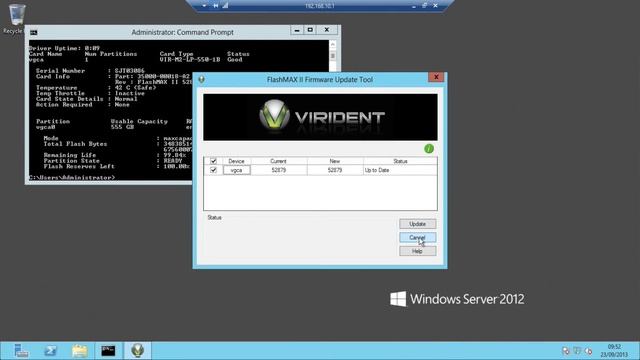This screenshot has width=640, height=360.
Task: Close the remote desktop connection bar
Action: [436, 6]
